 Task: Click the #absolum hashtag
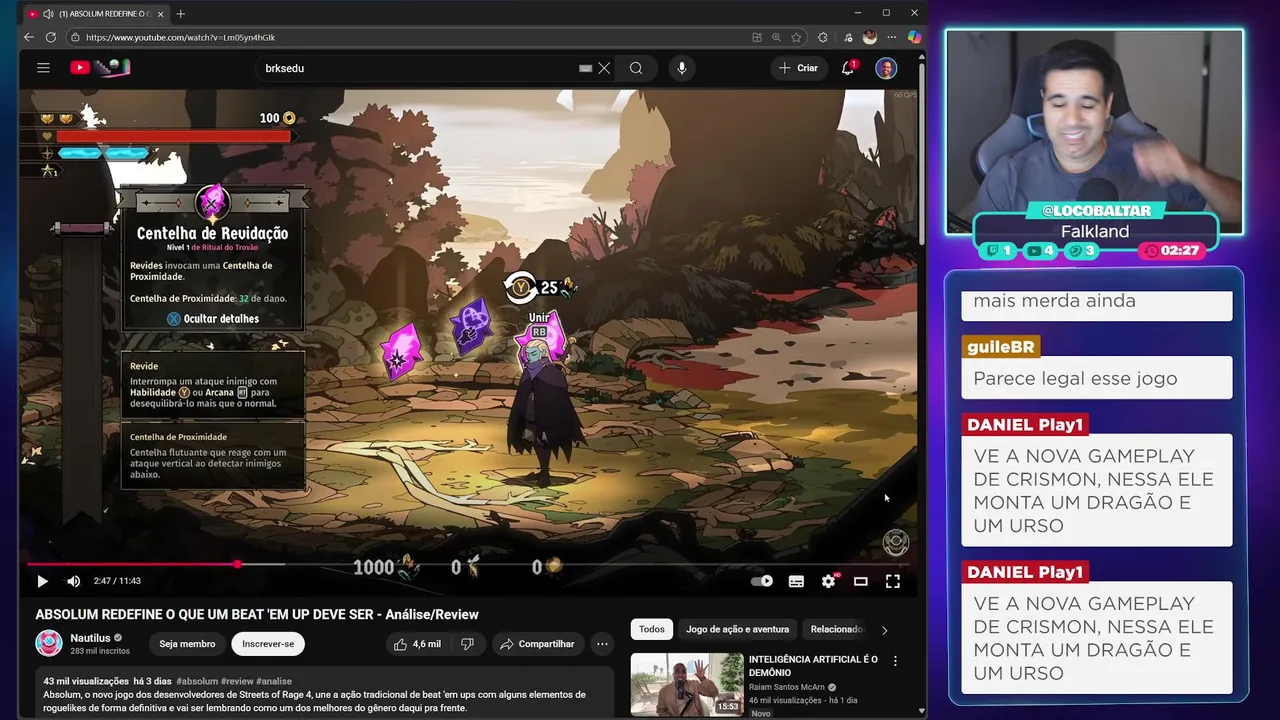[197, 681]
